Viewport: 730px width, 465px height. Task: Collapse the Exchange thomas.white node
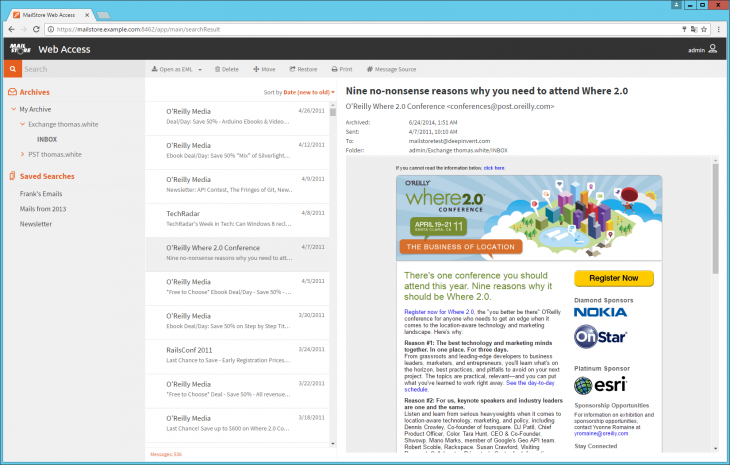tap(22, 124)
